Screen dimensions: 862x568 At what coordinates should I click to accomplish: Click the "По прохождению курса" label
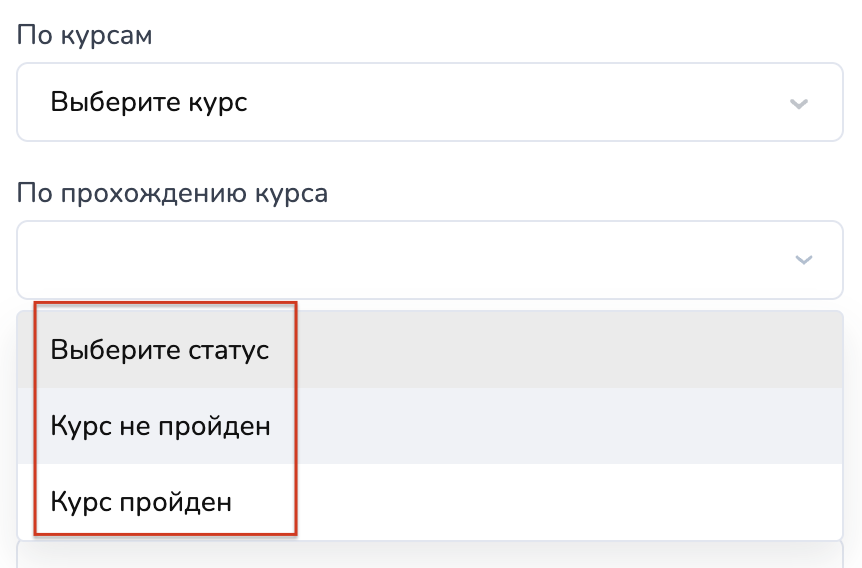(x=172, y=192)
